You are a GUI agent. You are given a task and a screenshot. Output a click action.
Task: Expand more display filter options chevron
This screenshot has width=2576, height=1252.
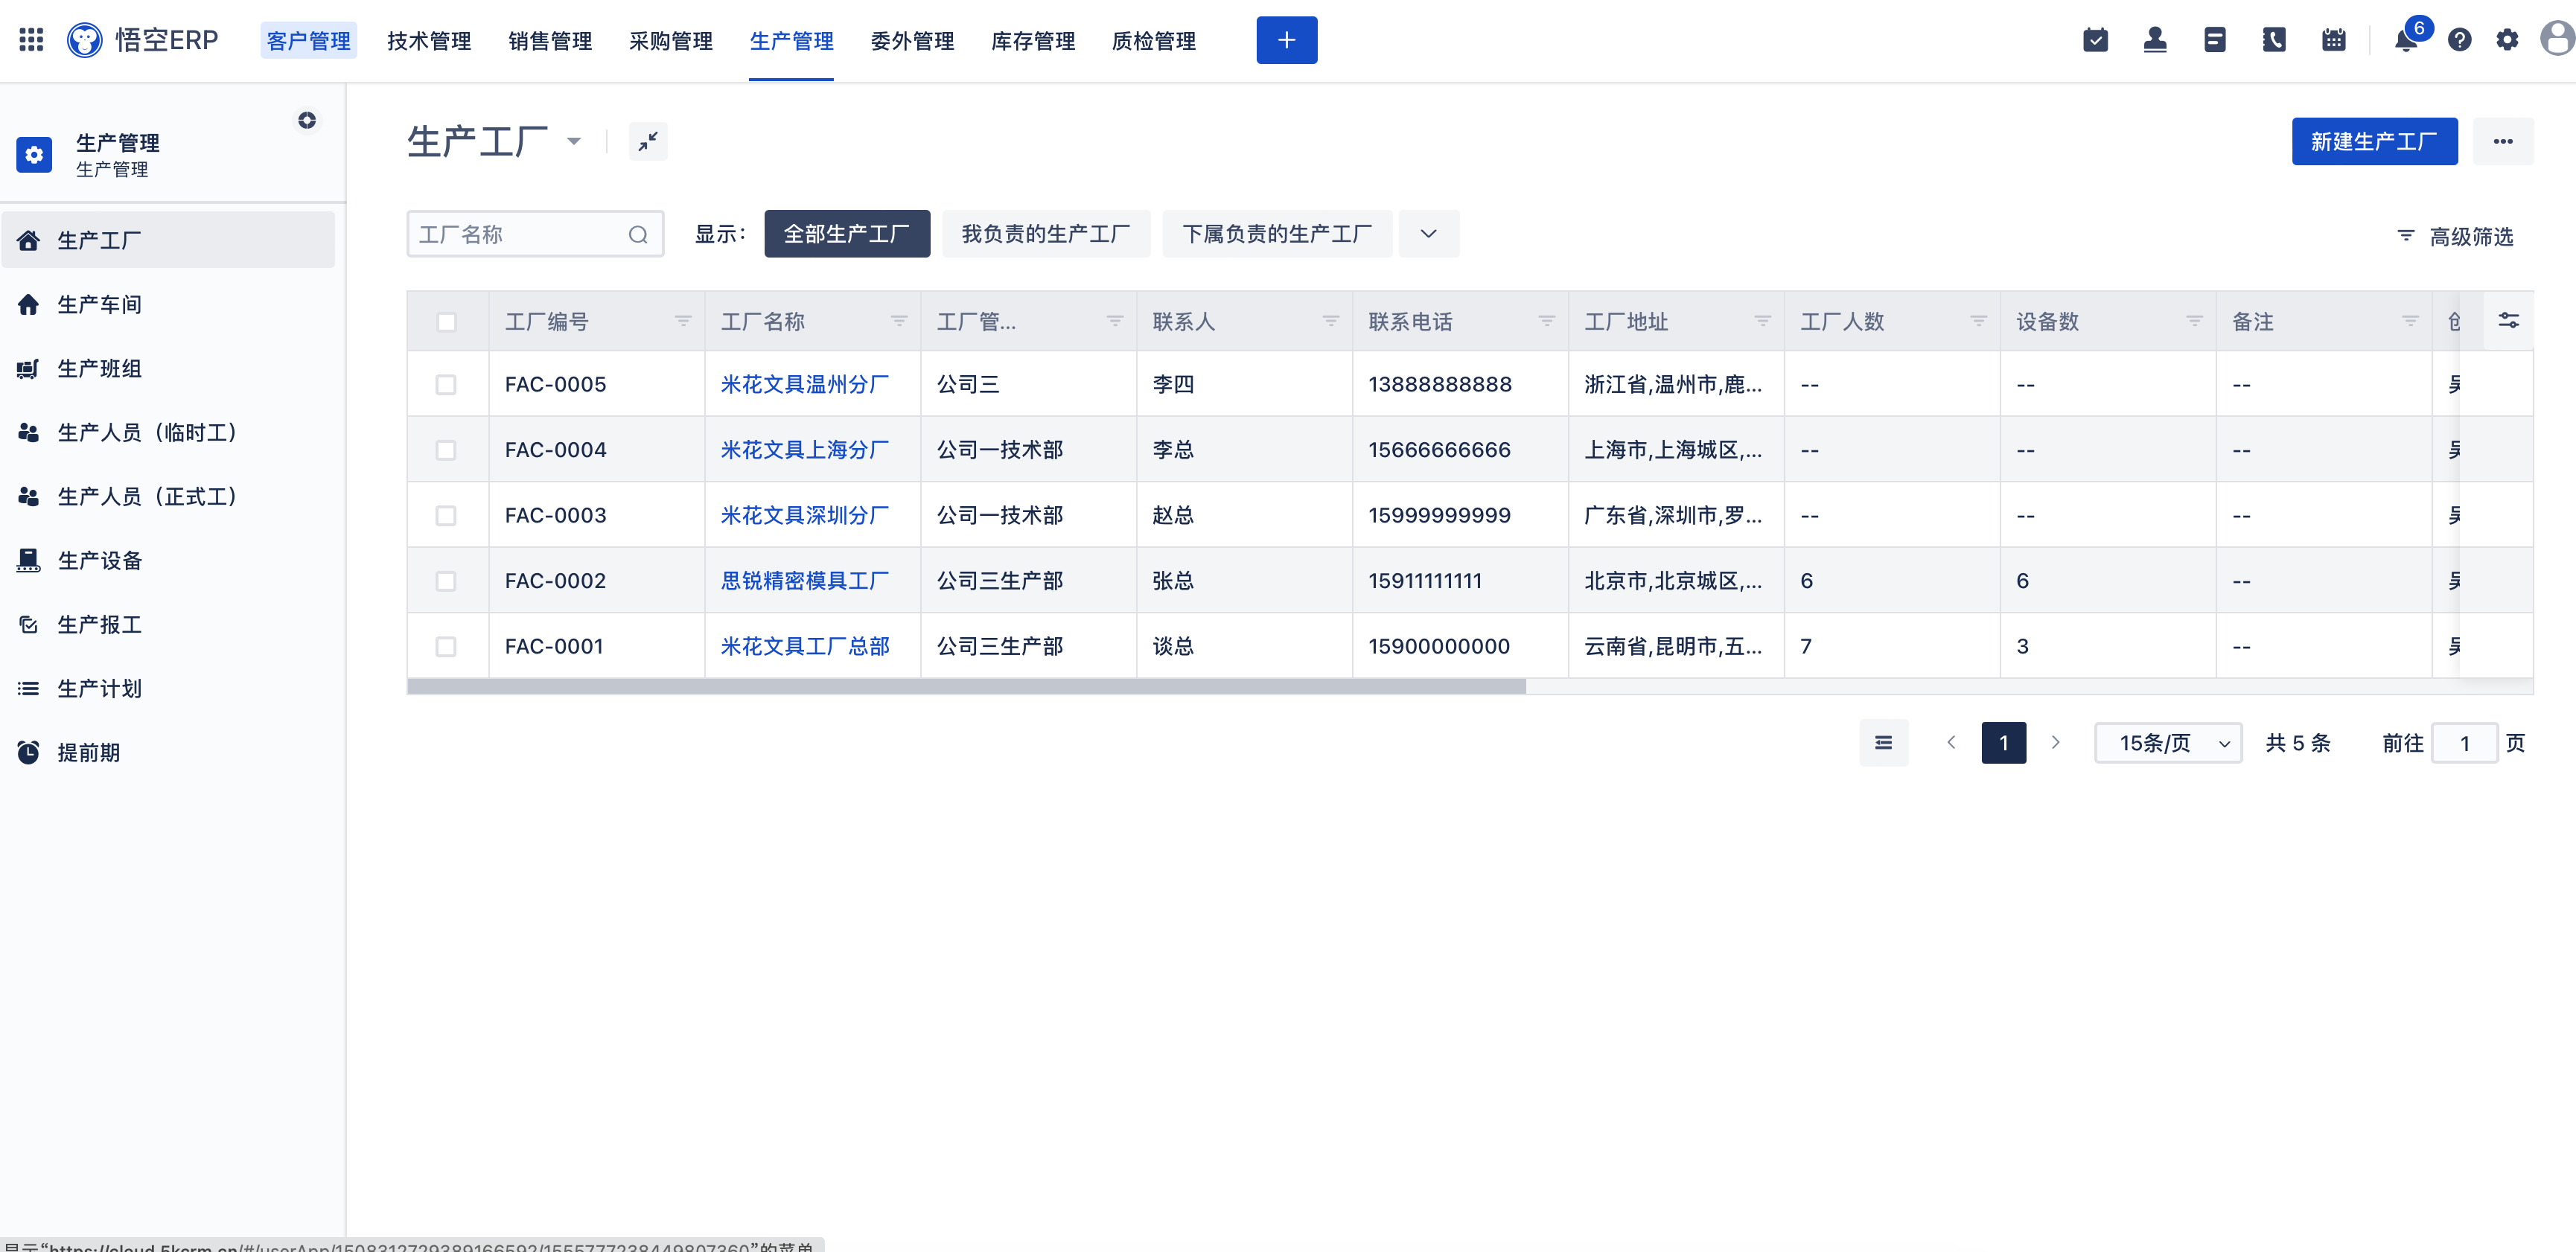tap(1428, 234)
